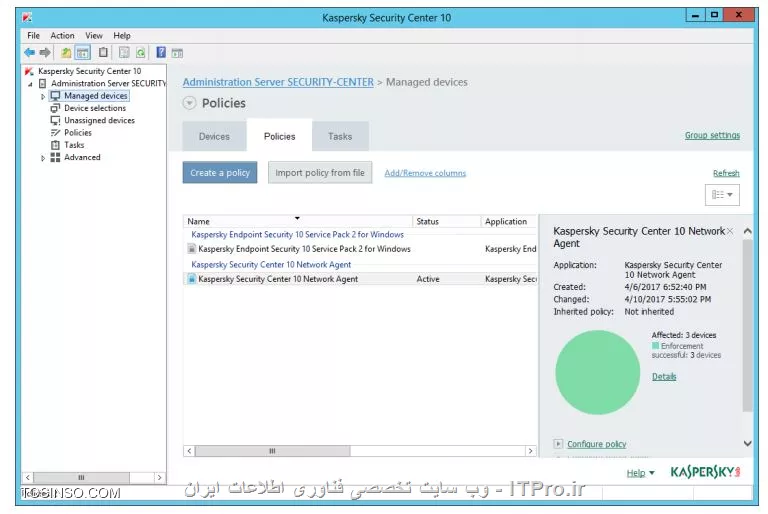
Task: Open the Help menu in menu bar
Action: coord(122,35)
